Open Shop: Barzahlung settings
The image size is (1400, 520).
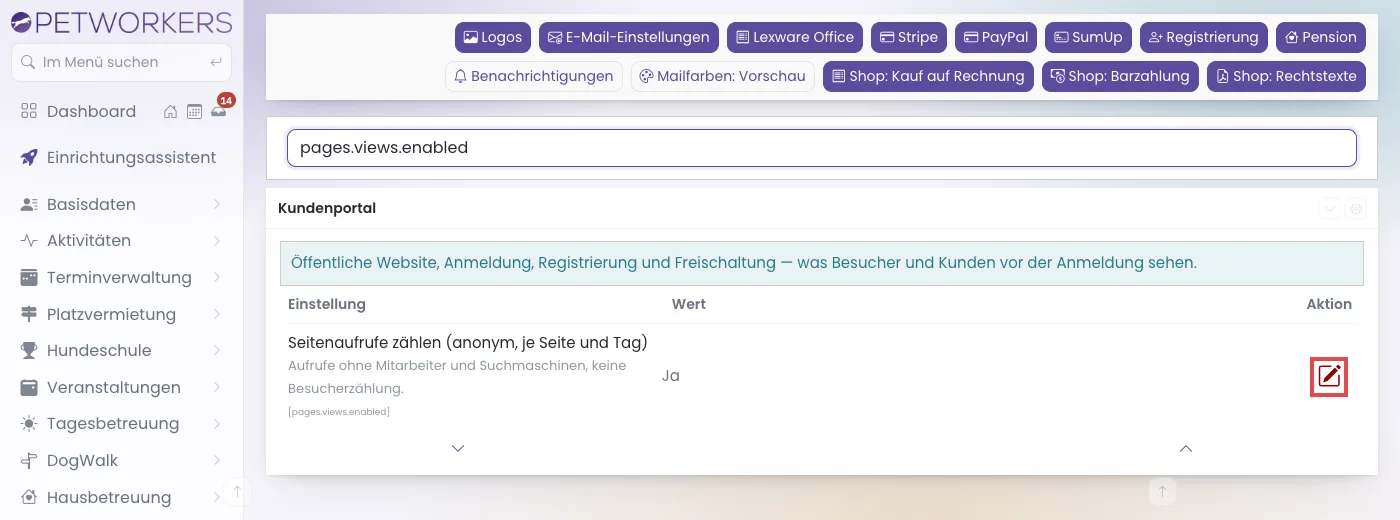(1120, 76)
